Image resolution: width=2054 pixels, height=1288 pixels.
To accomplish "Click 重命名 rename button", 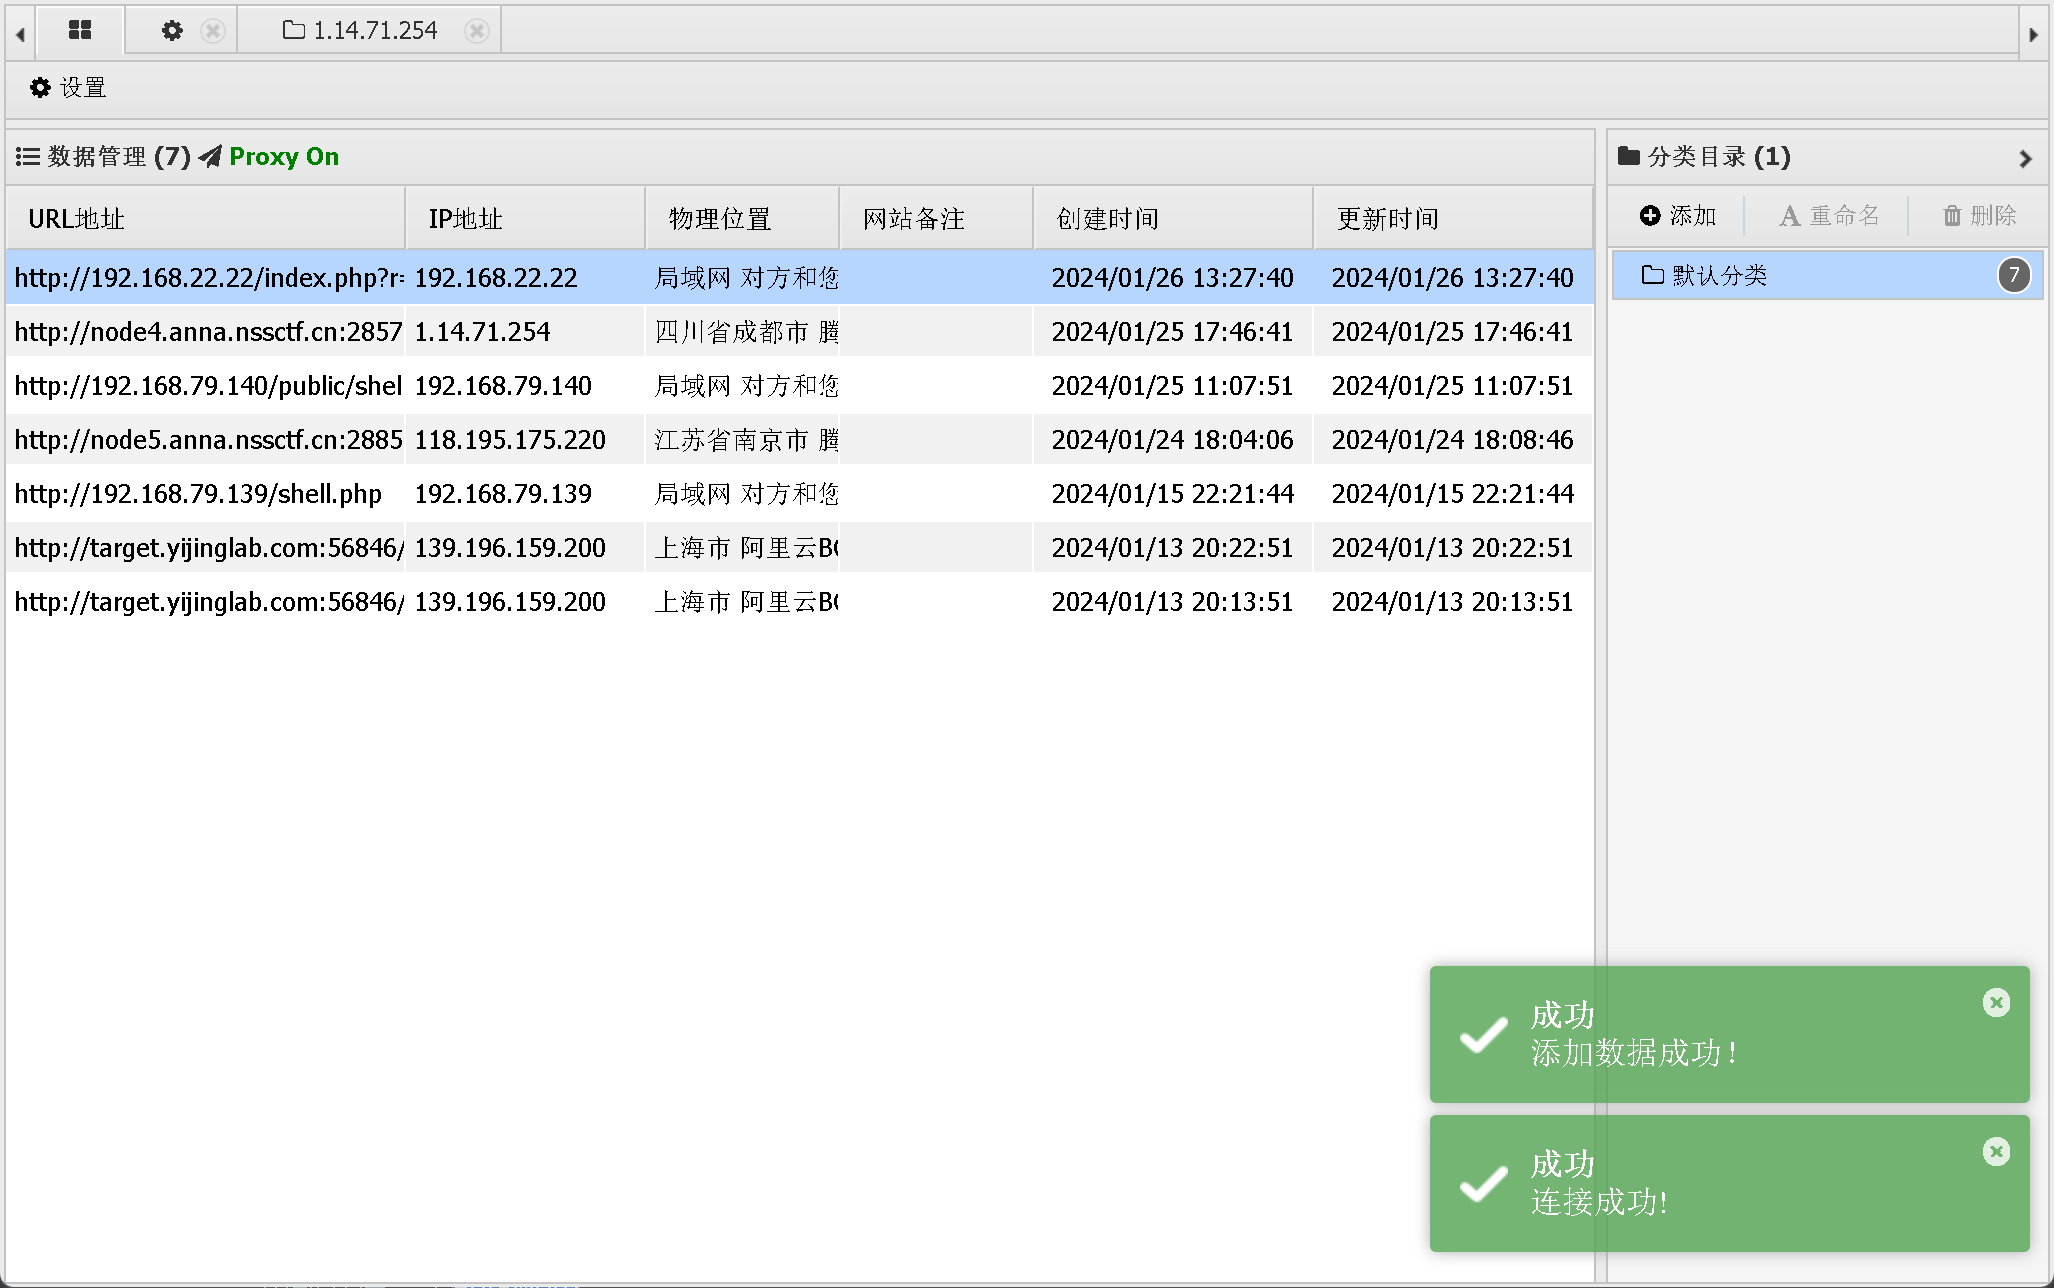I will click(x=1829, y=216).
